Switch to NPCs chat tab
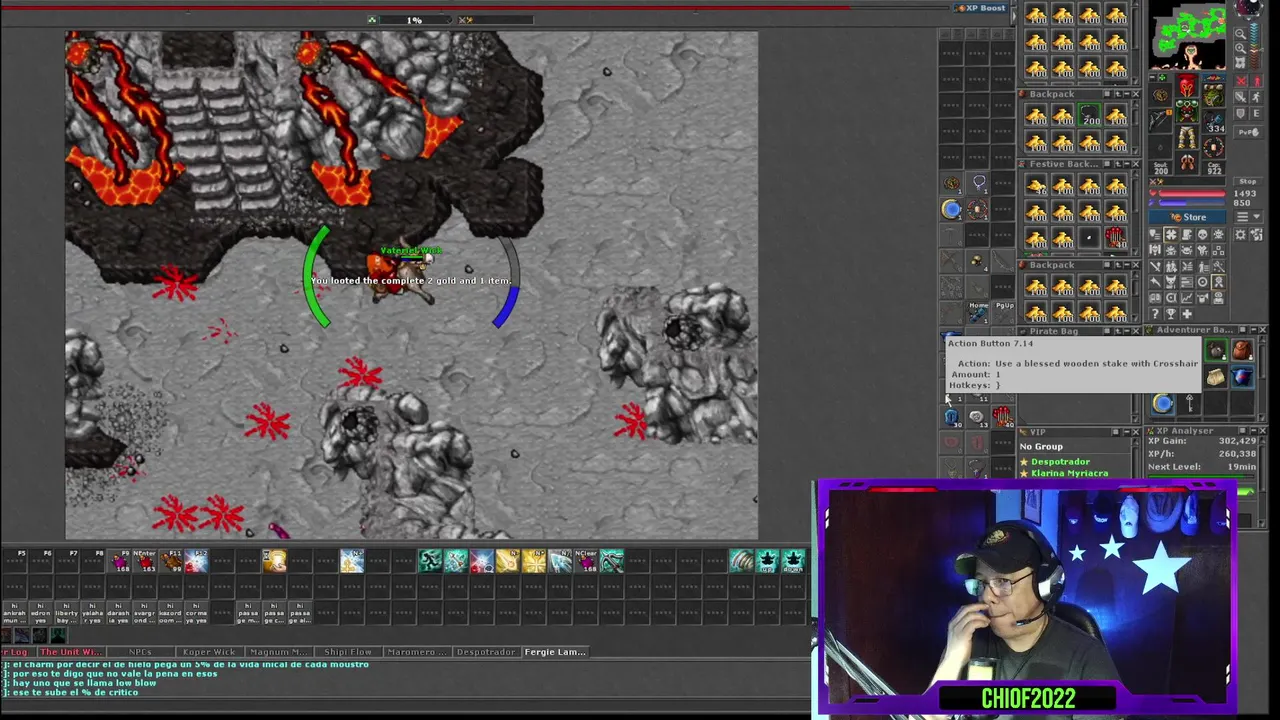Image resolution: width=1280 pixels, height=720 pixels. (140, 652)
